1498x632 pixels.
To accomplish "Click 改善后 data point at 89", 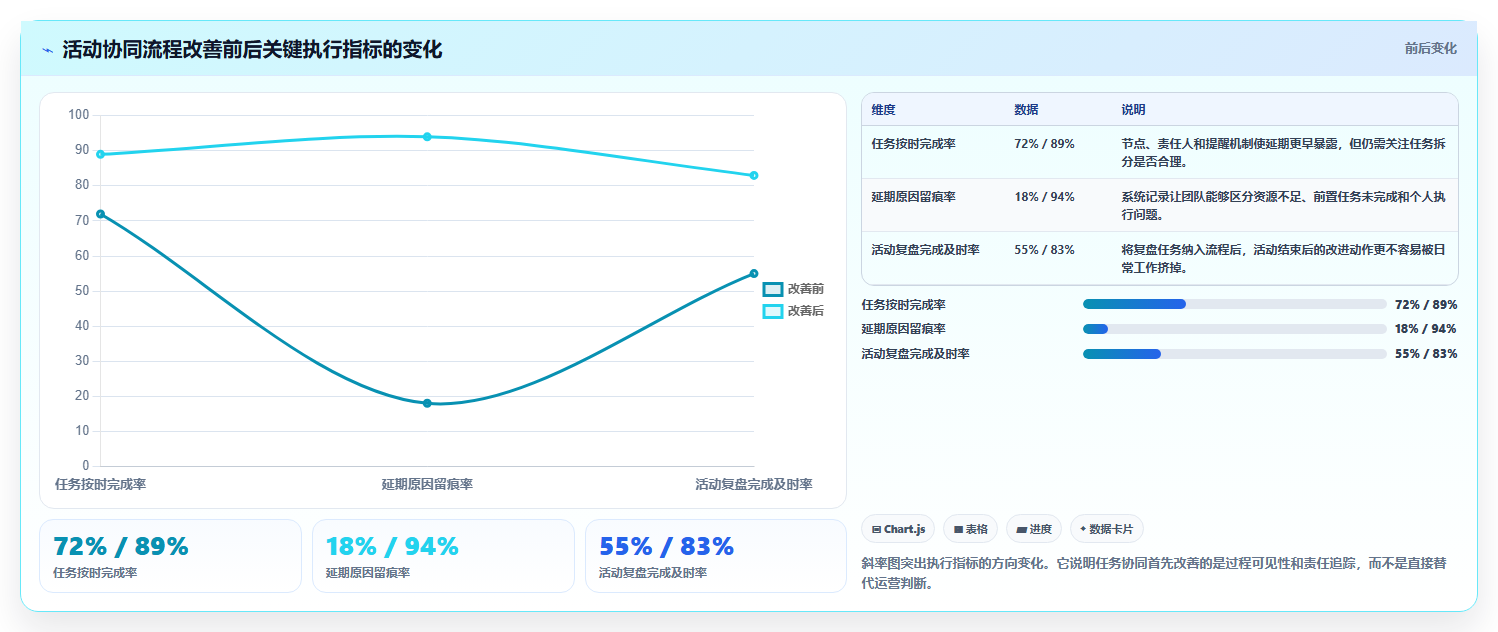I will 100,154.
